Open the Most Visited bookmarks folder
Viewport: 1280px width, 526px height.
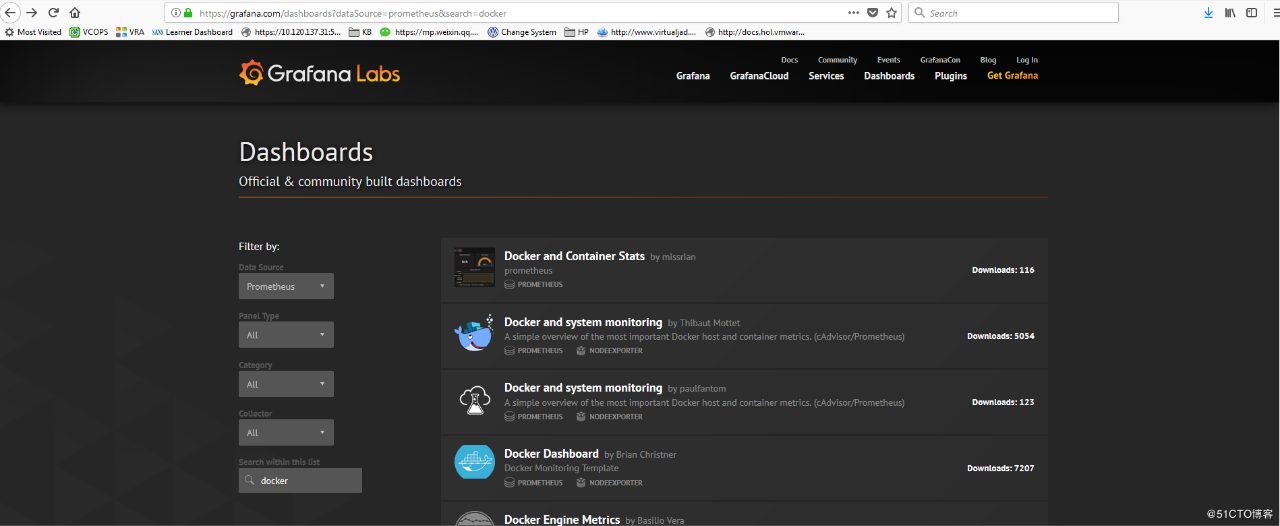pyautogui.click(x=33, y=32)
